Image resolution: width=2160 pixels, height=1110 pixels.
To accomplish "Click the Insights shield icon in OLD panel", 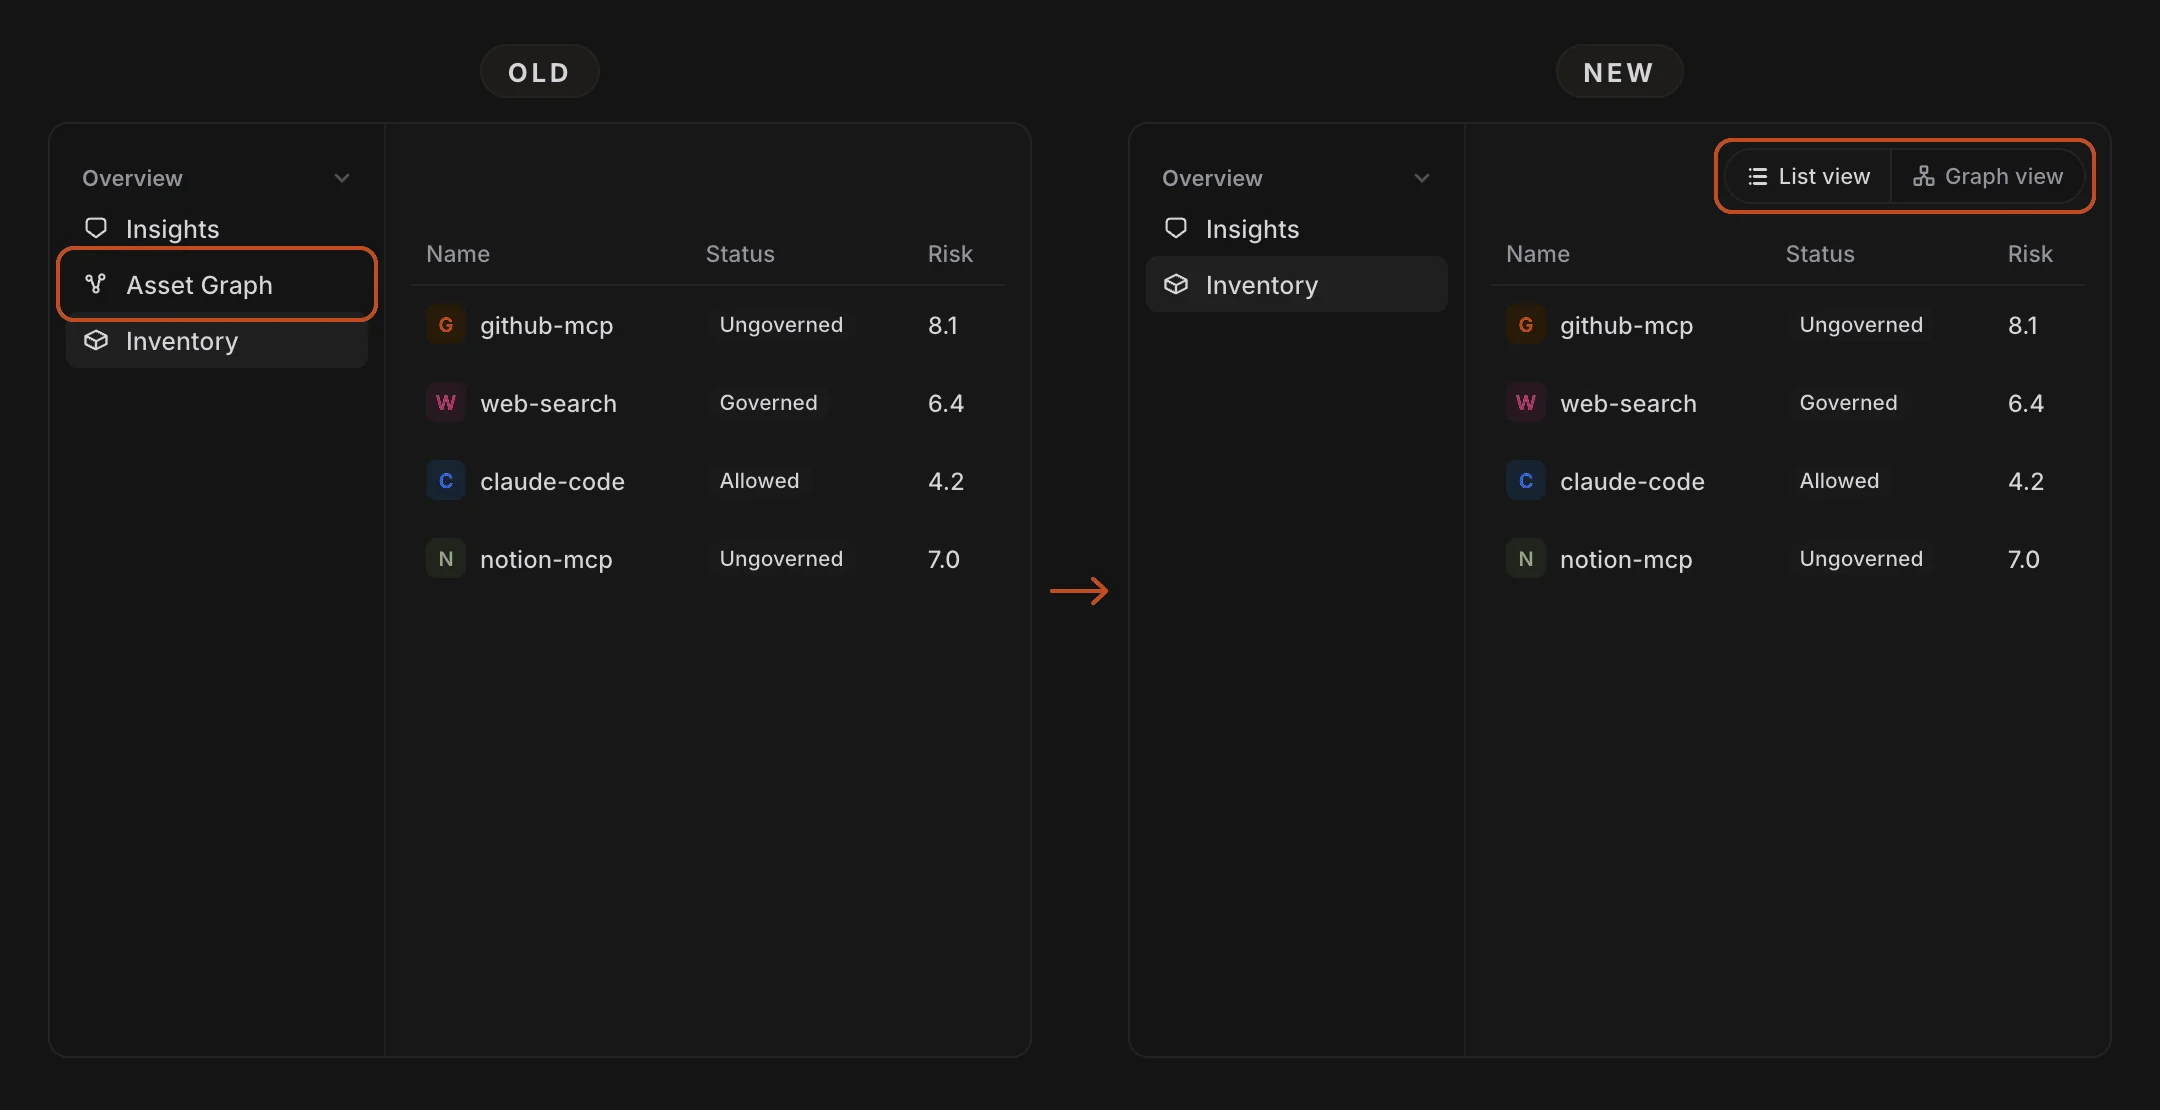I will click(x=96, y=228).
